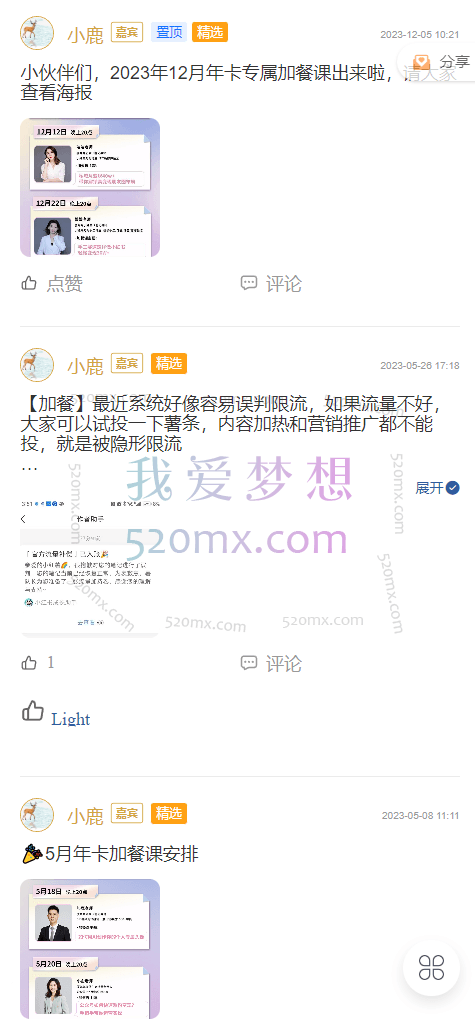Open the December course poster thumbnail

coord(90,187)
